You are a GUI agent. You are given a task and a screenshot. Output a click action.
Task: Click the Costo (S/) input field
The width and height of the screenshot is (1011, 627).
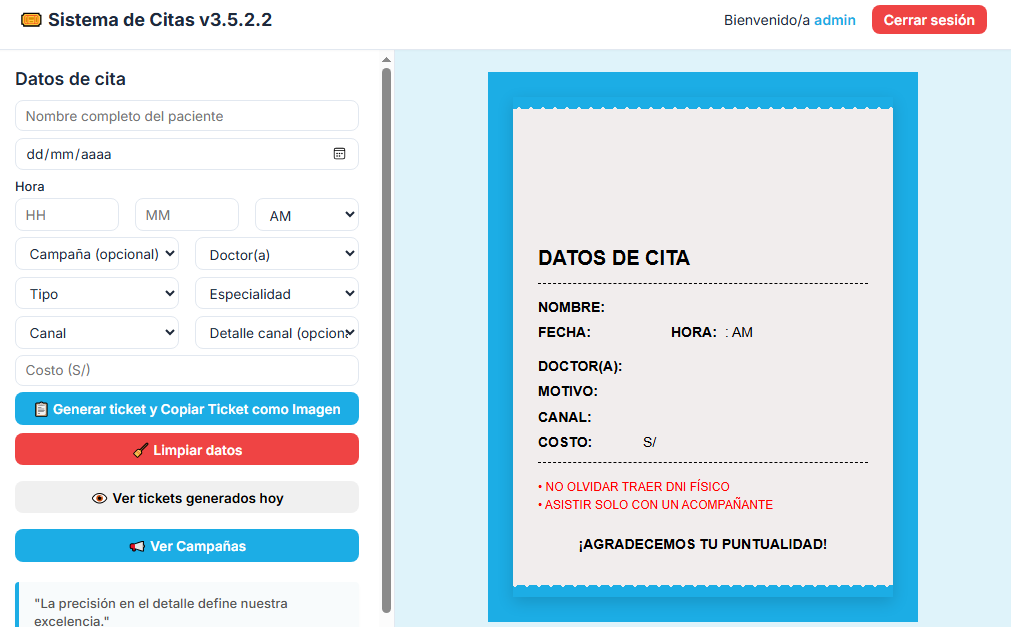[187, 370]
